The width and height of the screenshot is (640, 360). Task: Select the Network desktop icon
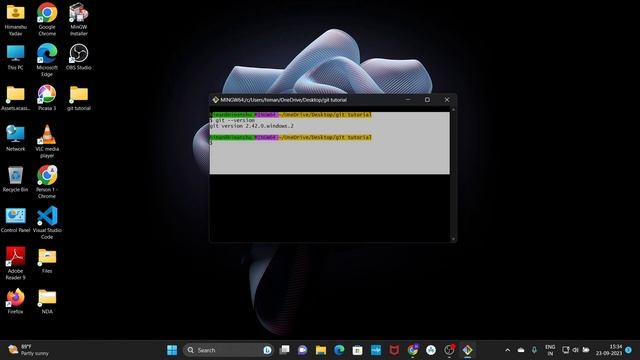[16, 138]
